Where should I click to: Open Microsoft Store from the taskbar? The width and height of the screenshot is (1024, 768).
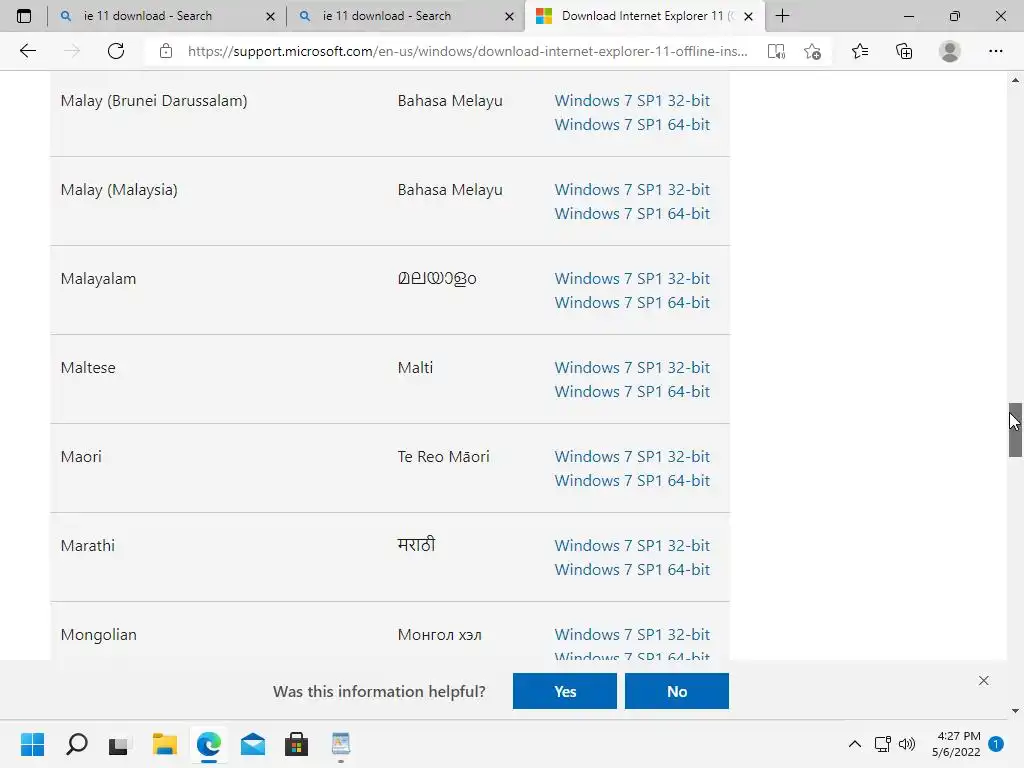296,744
